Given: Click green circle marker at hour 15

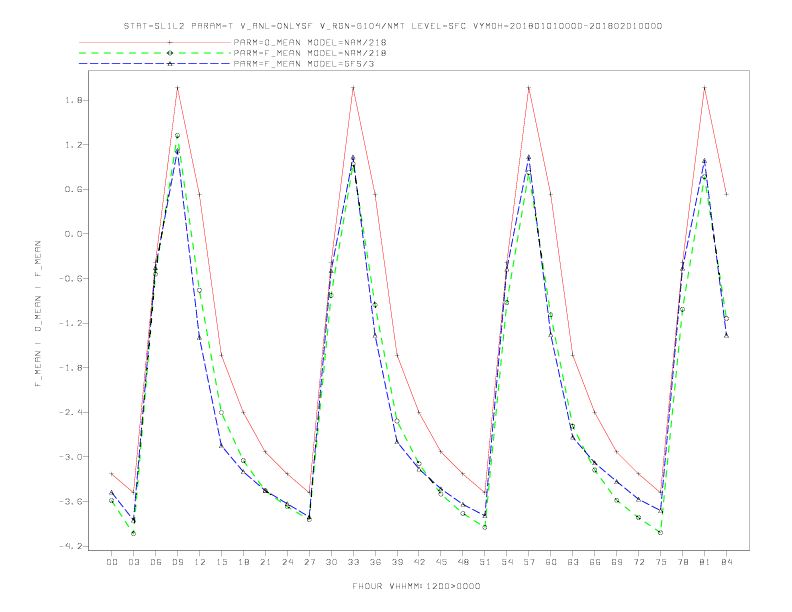Looking at the screenshot, I should click(x=221, y=413).
